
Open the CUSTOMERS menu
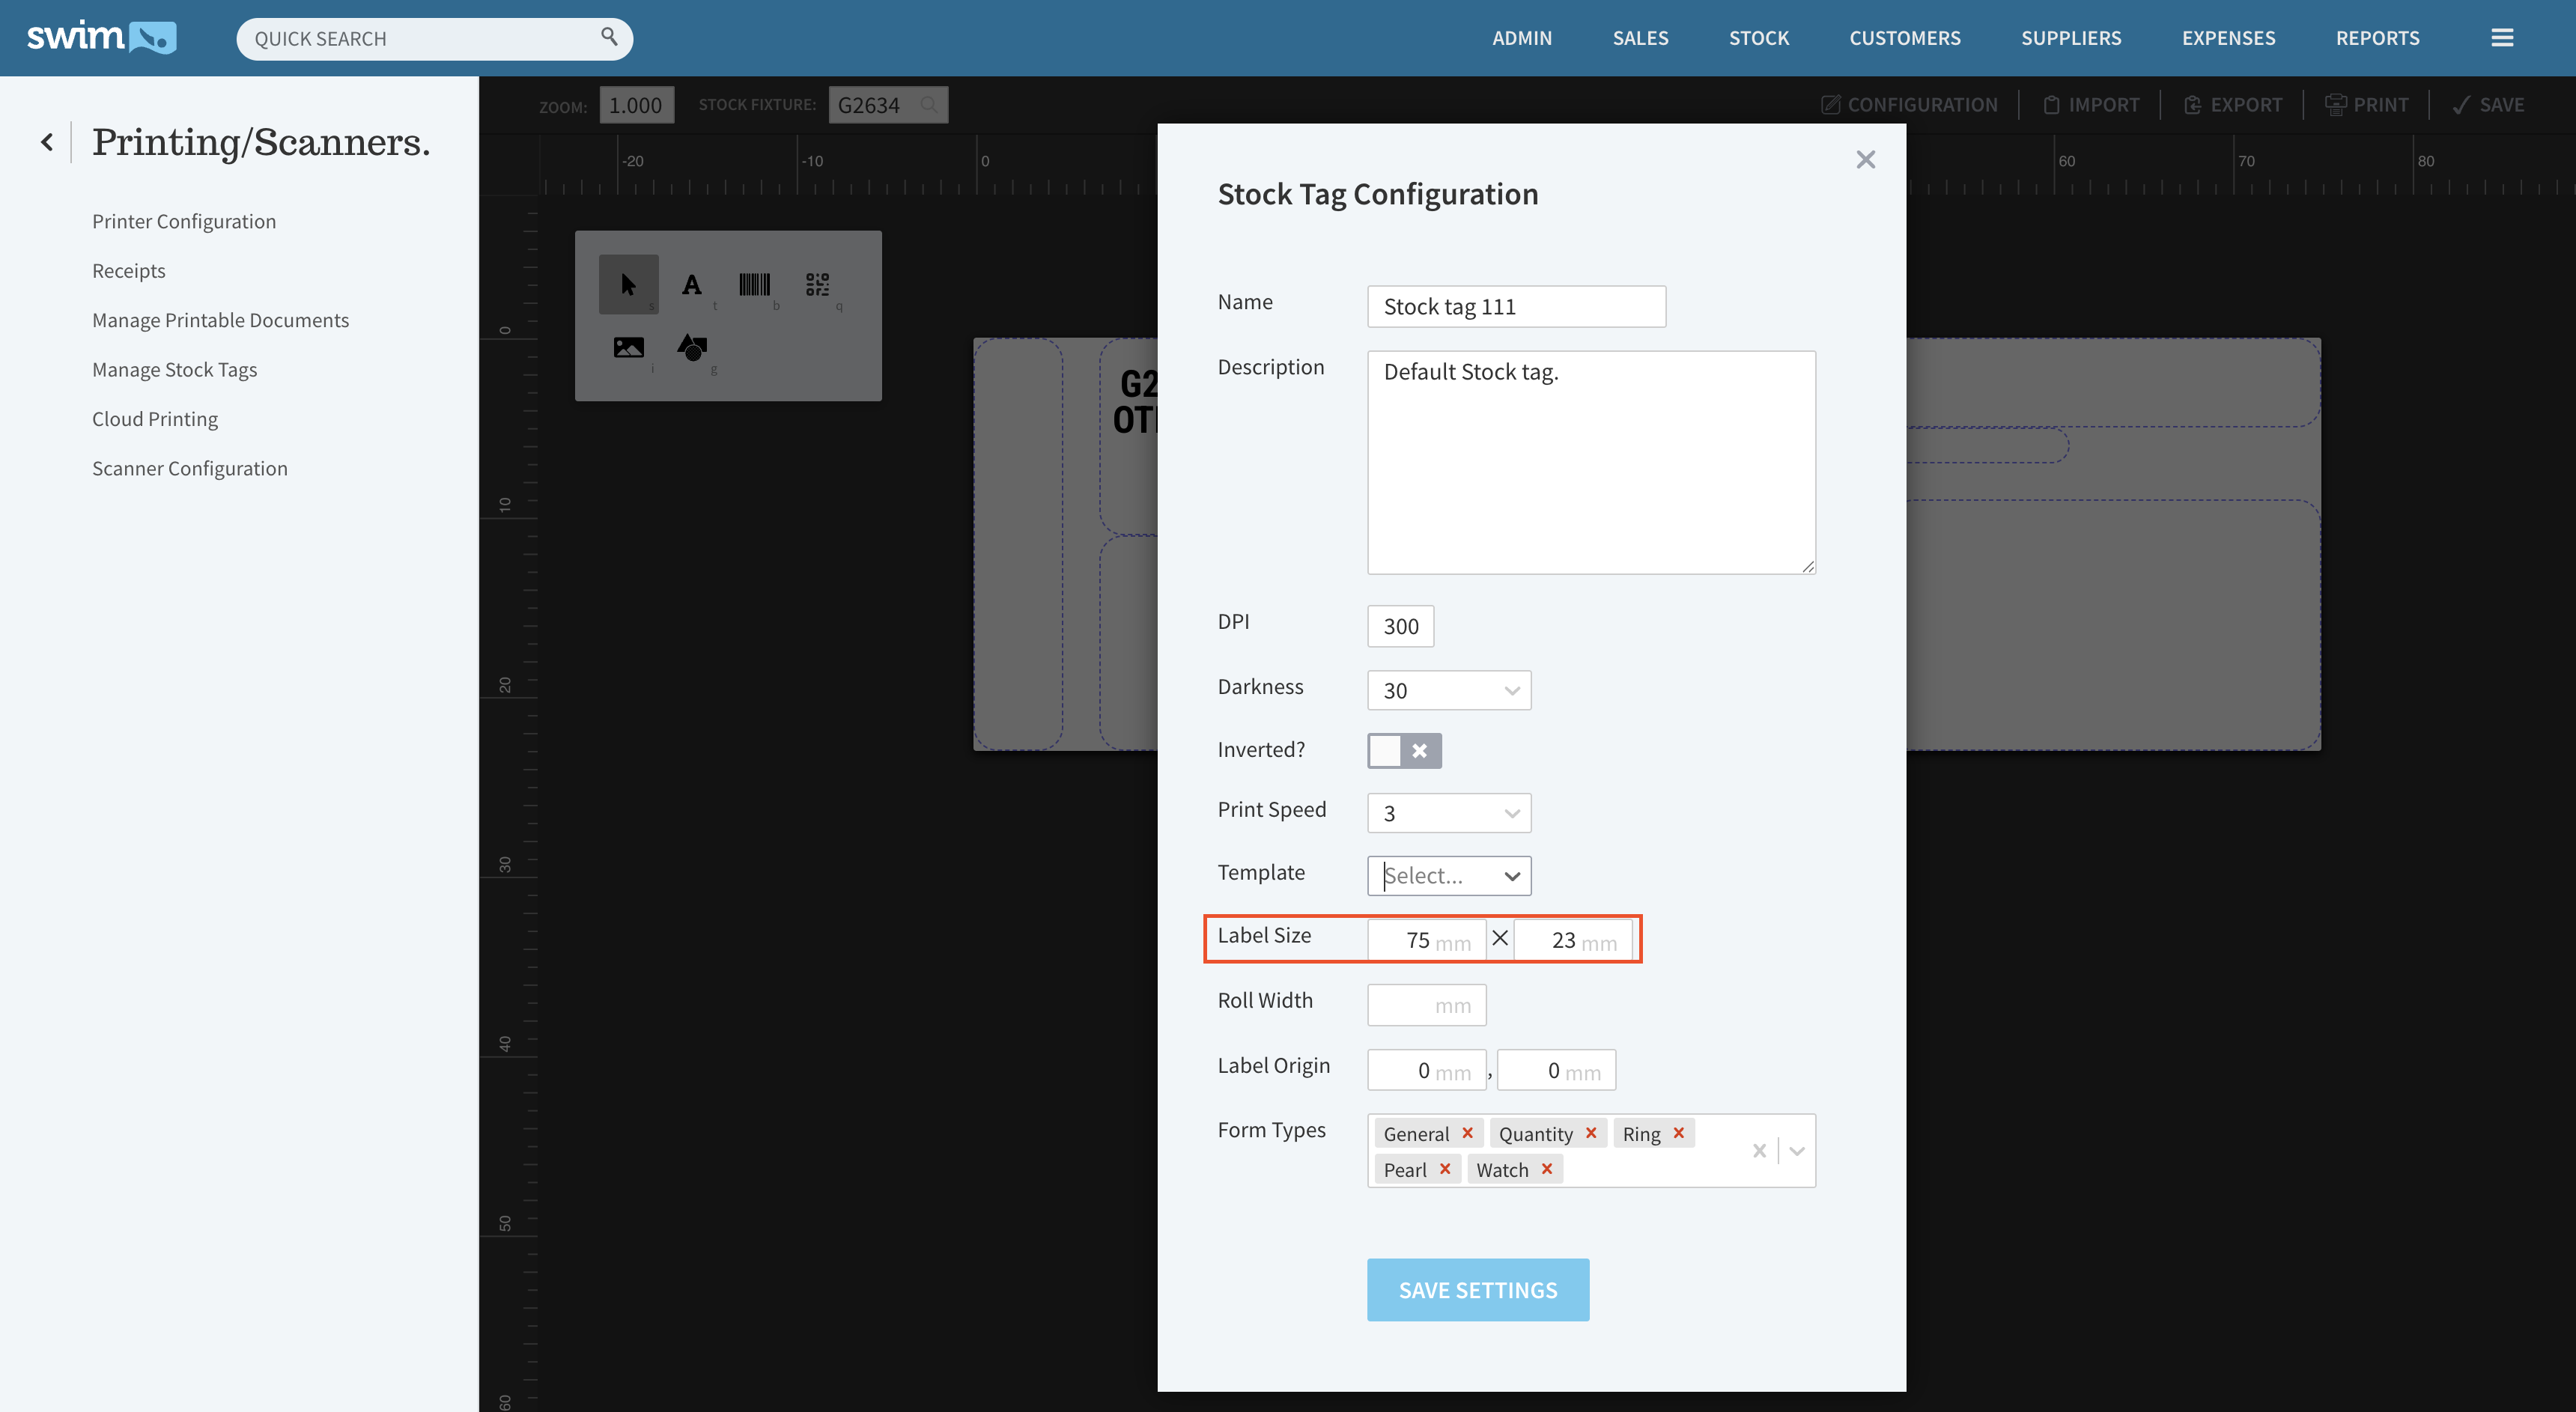1905,38
